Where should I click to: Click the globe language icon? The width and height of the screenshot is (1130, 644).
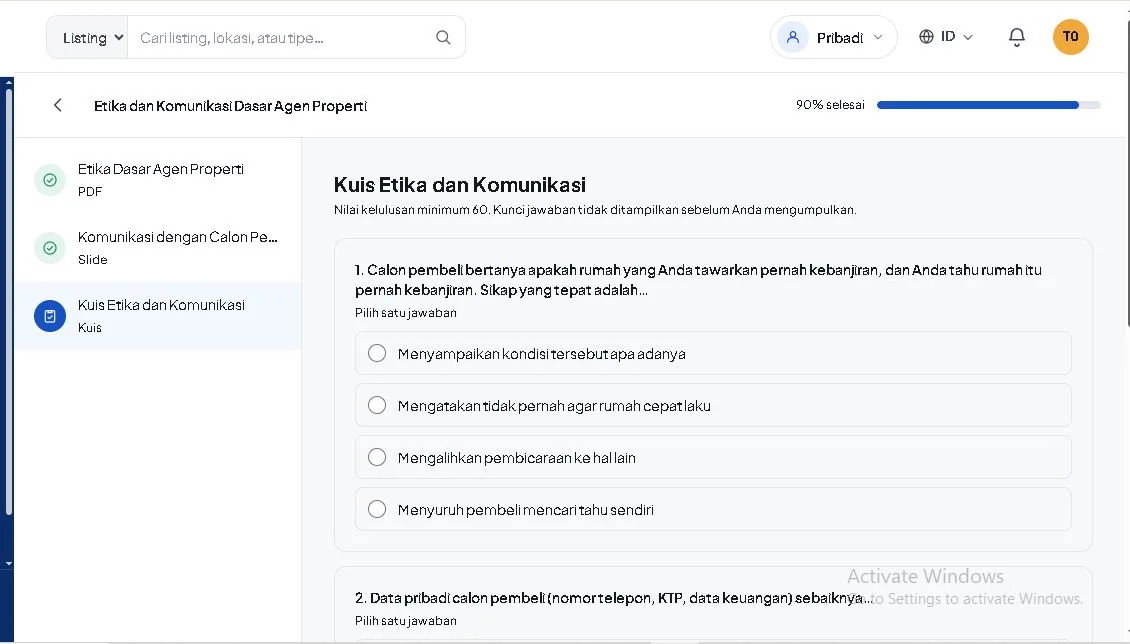pyautogui.click(x=926, y=37)
